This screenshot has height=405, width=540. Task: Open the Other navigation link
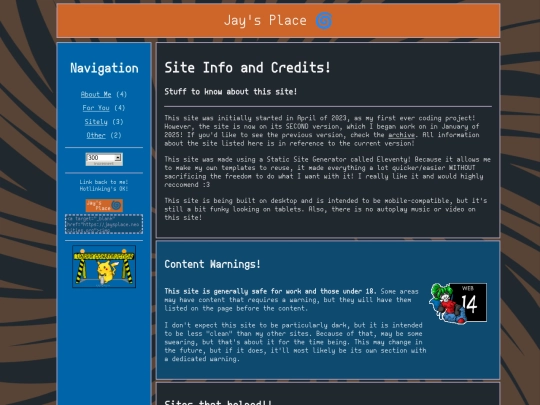96,135
